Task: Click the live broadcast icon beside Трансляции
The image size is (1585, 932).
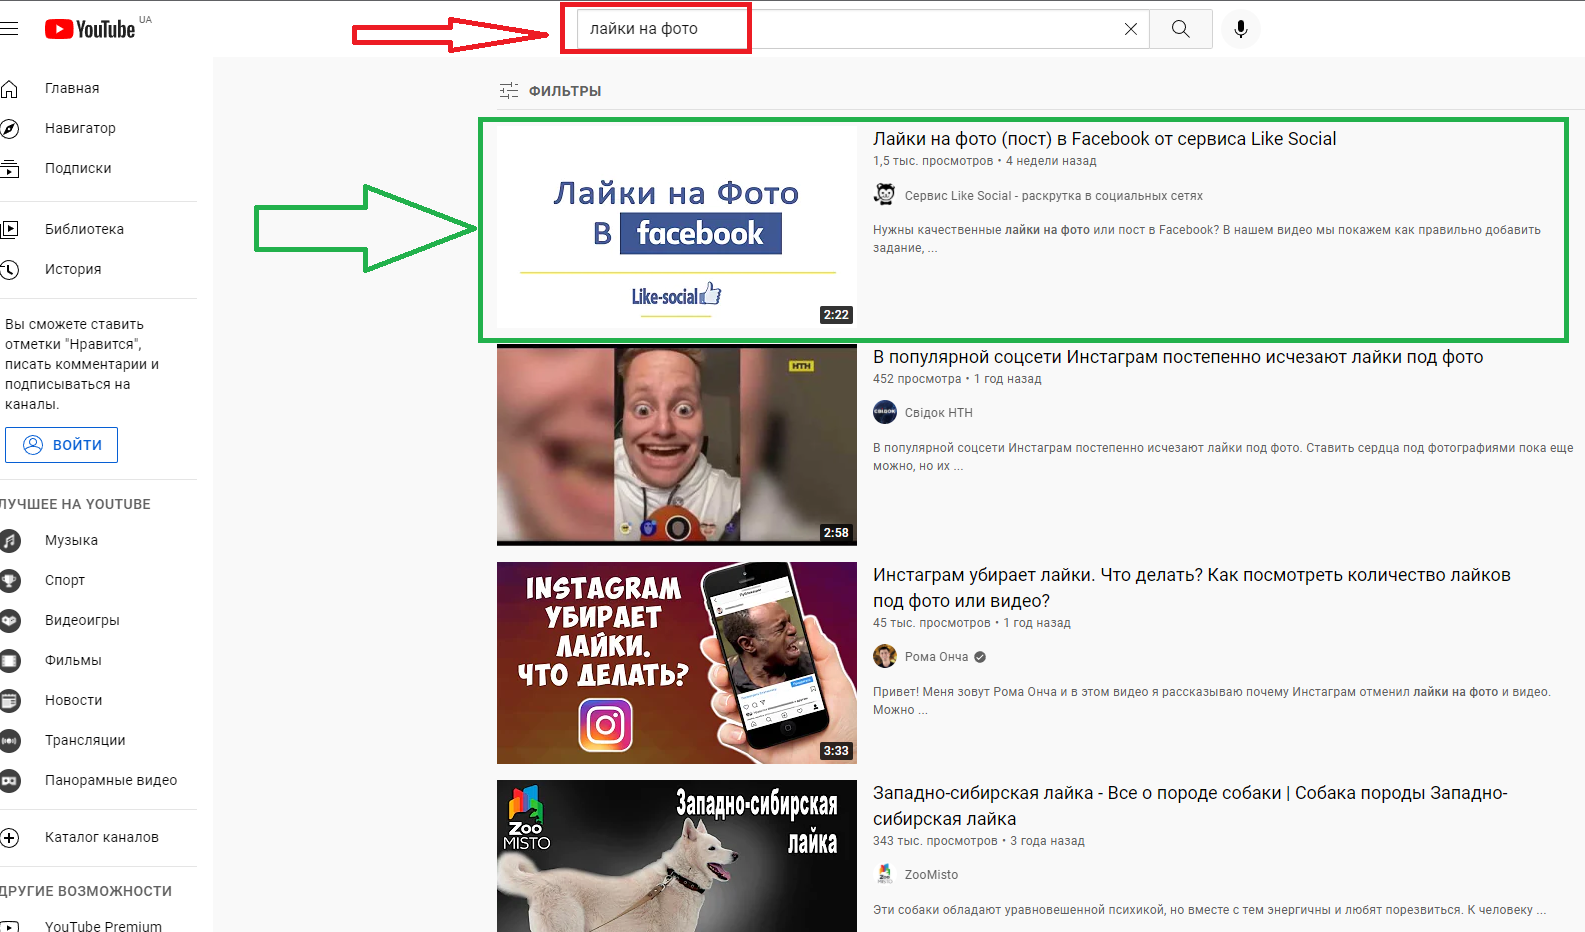Action: click(9, 741)
